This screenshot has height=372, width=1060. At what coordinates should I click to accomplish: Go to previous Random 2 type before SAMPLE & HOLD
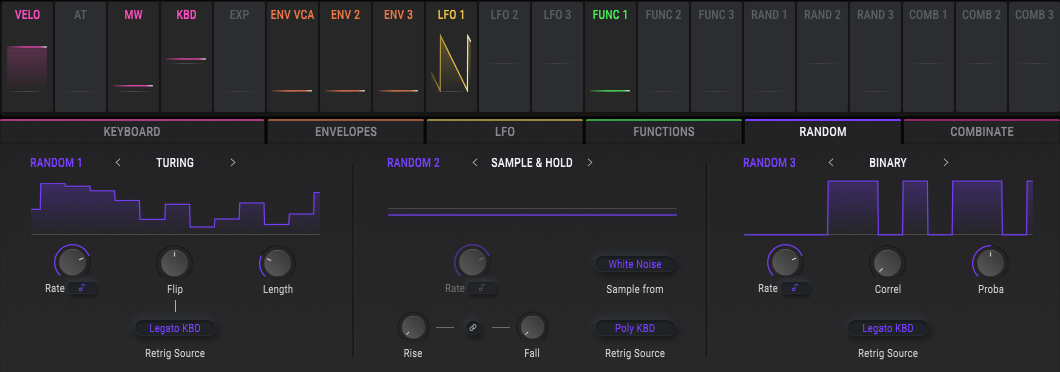[x=475, y=162]
